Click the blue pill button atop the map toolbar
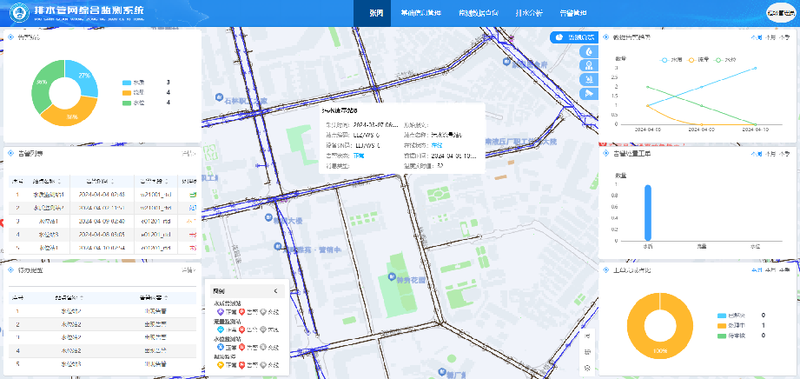The width and height of the screenshot is (800, 379). [573, 37]
